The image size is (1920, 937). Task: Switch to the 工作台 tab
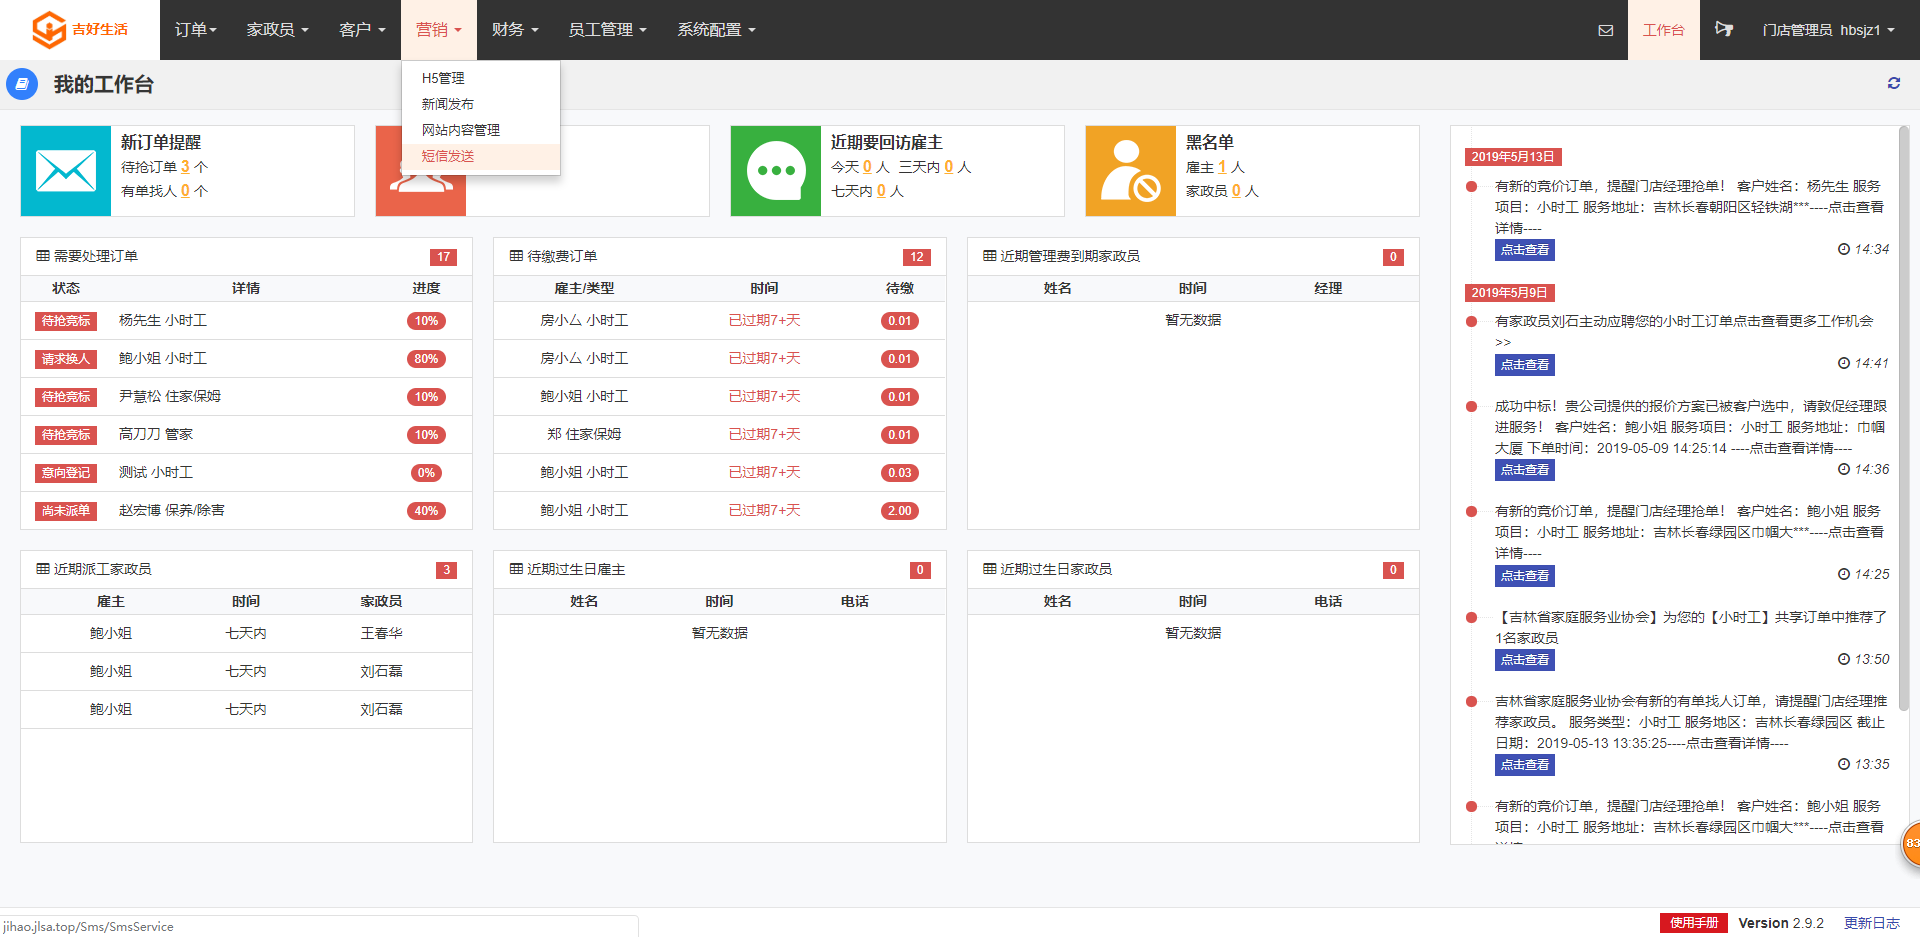point(1663,30)
